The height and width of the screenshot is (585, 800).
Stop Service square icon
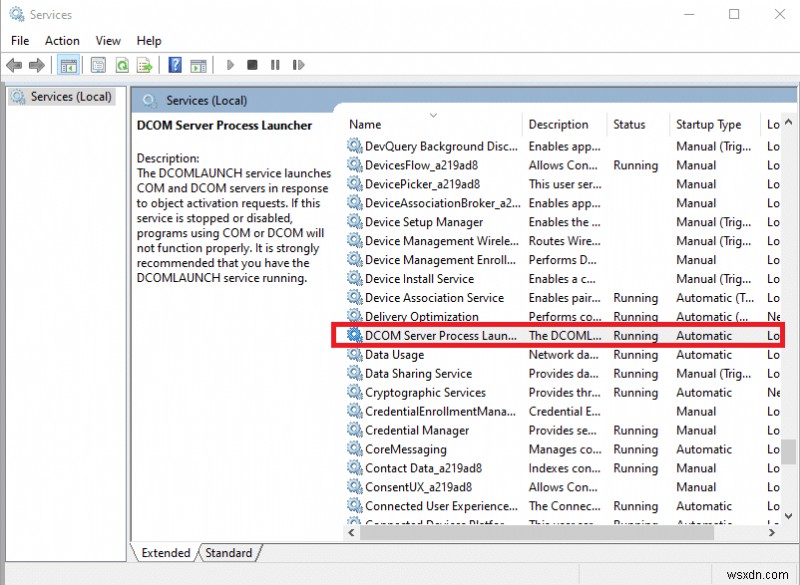pos(252,65)
